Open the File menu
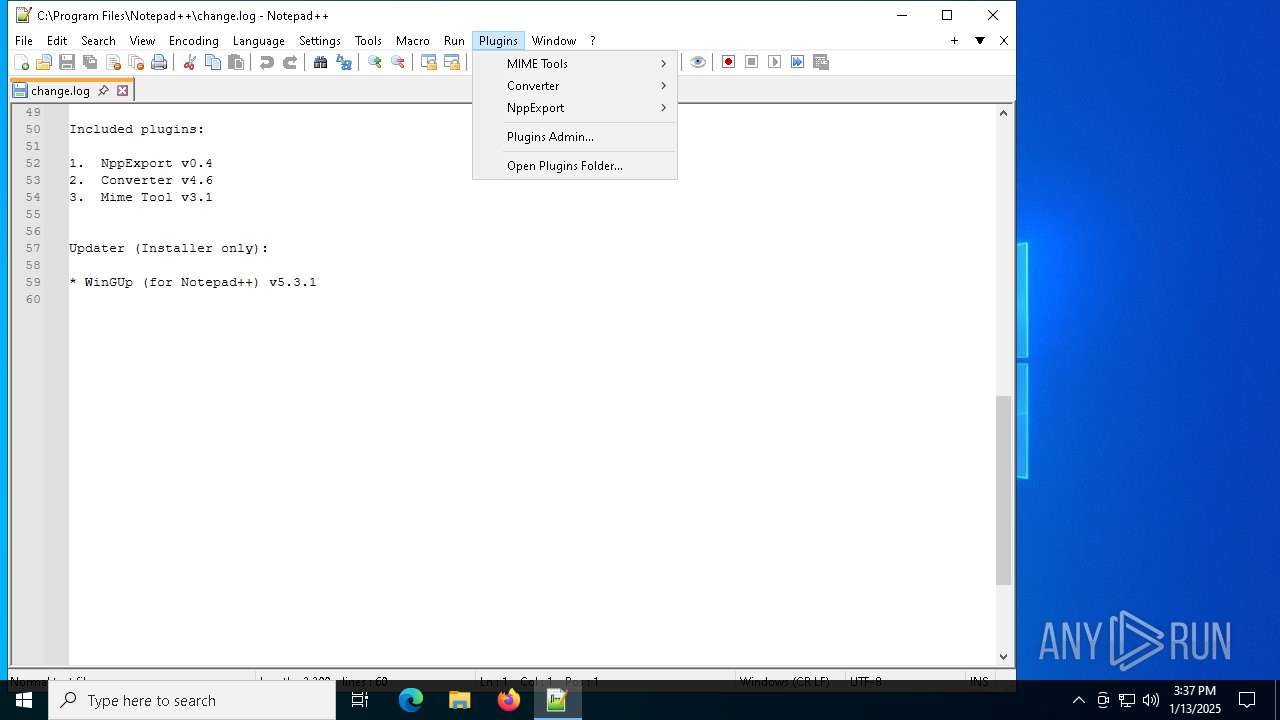The width and height of the screenshot is (1280, 720). pos(23,41)
